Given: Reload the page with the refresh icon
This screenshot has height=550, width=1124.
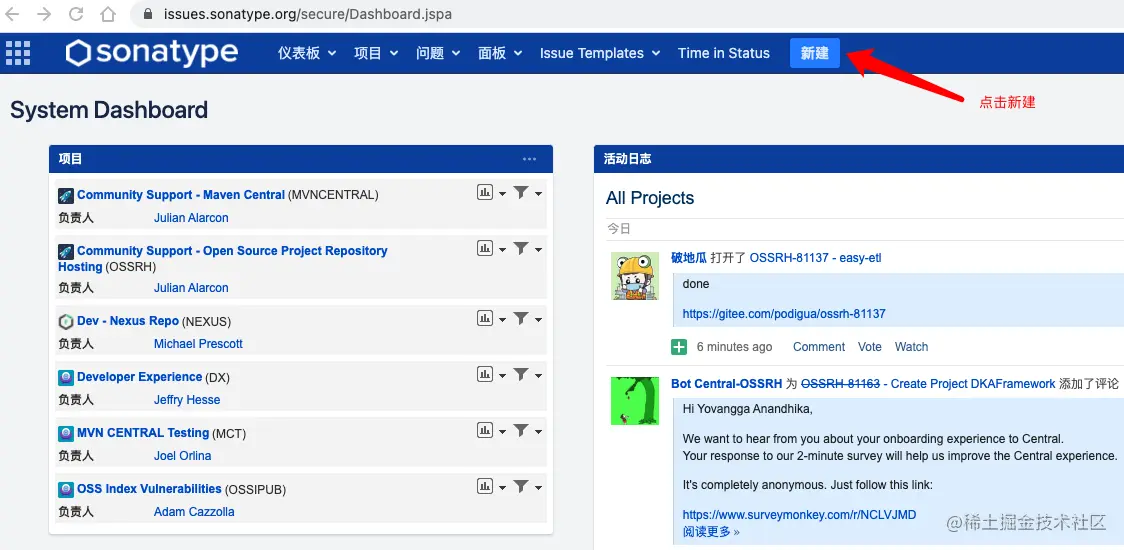Looking at the screenshot, I should click(x=76, y=14).
